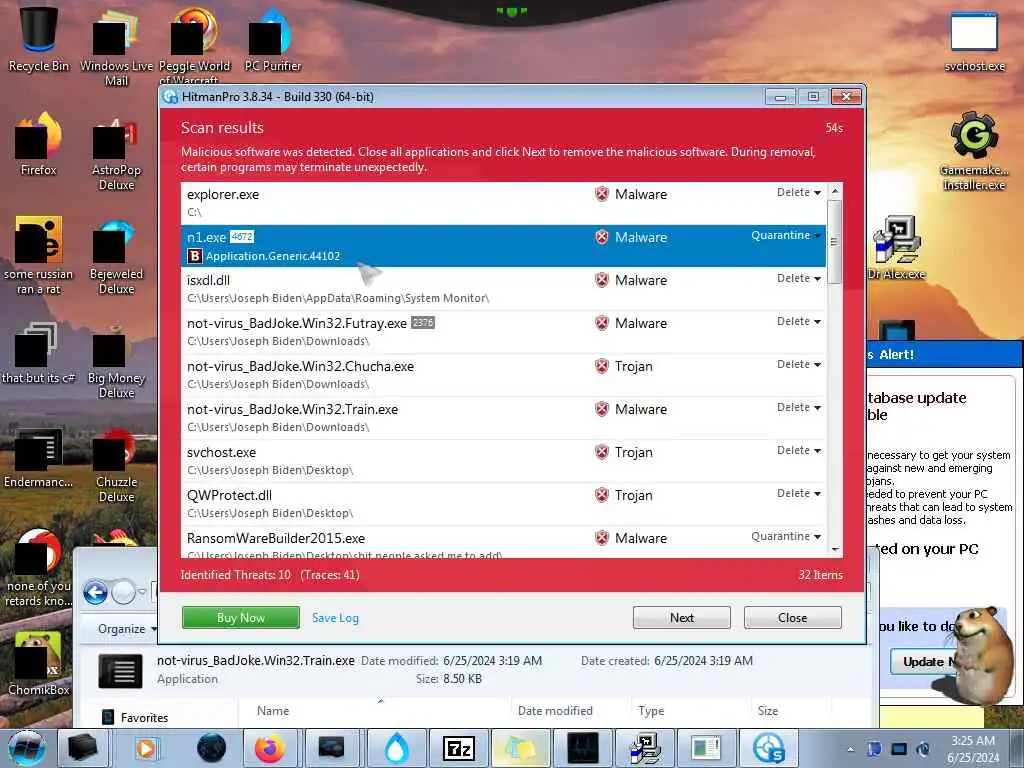1024x768 pixels.
Task: Select the Gamemaker Installer.exe desktop icon
Action: [x=974, y=152]
